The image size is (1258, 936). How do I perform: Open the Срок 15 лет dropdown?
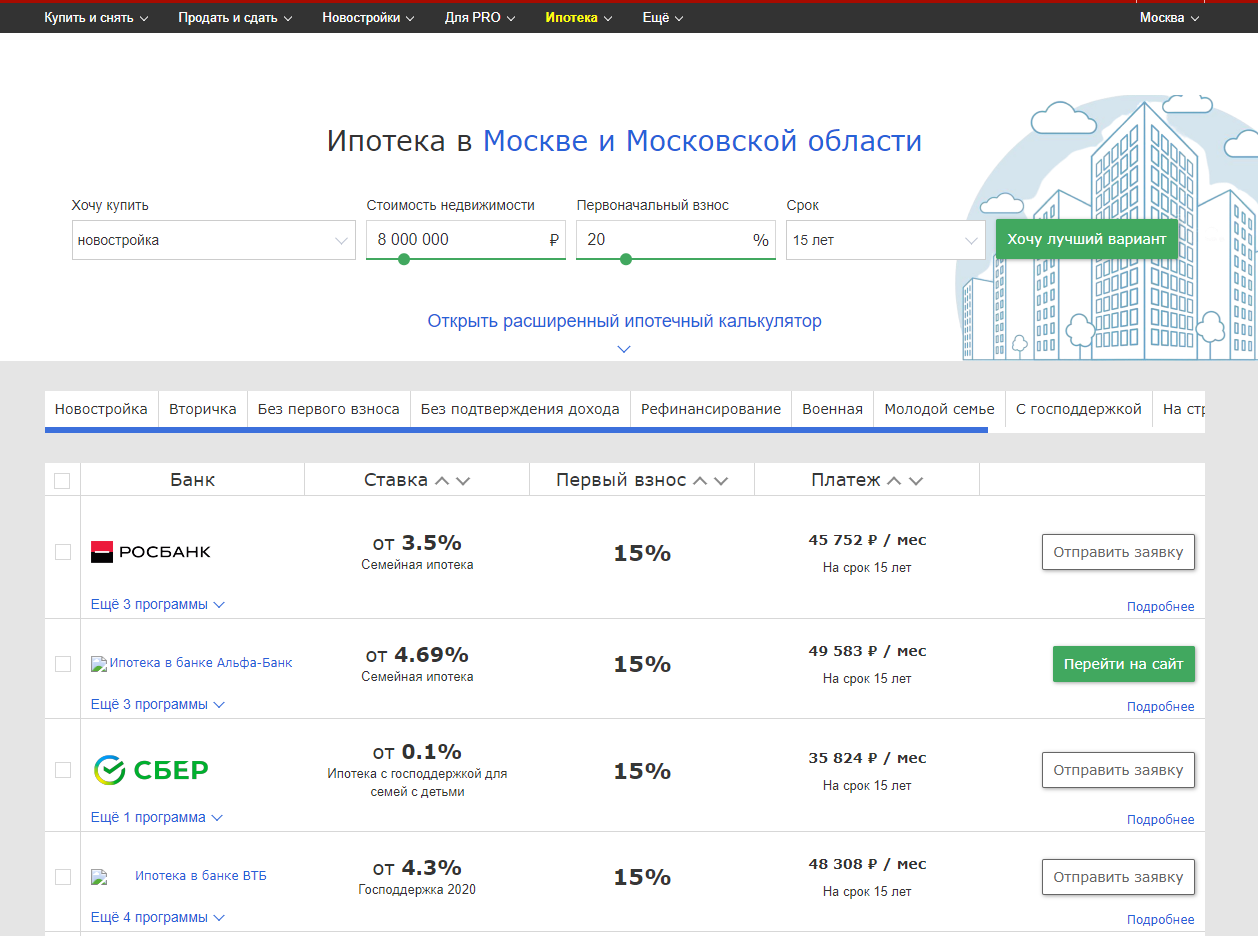886,240
